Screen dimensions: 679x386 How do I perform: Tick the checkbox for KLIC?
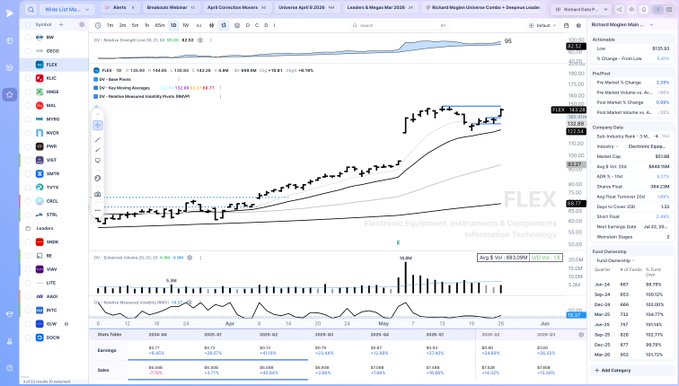click(28, 78)
